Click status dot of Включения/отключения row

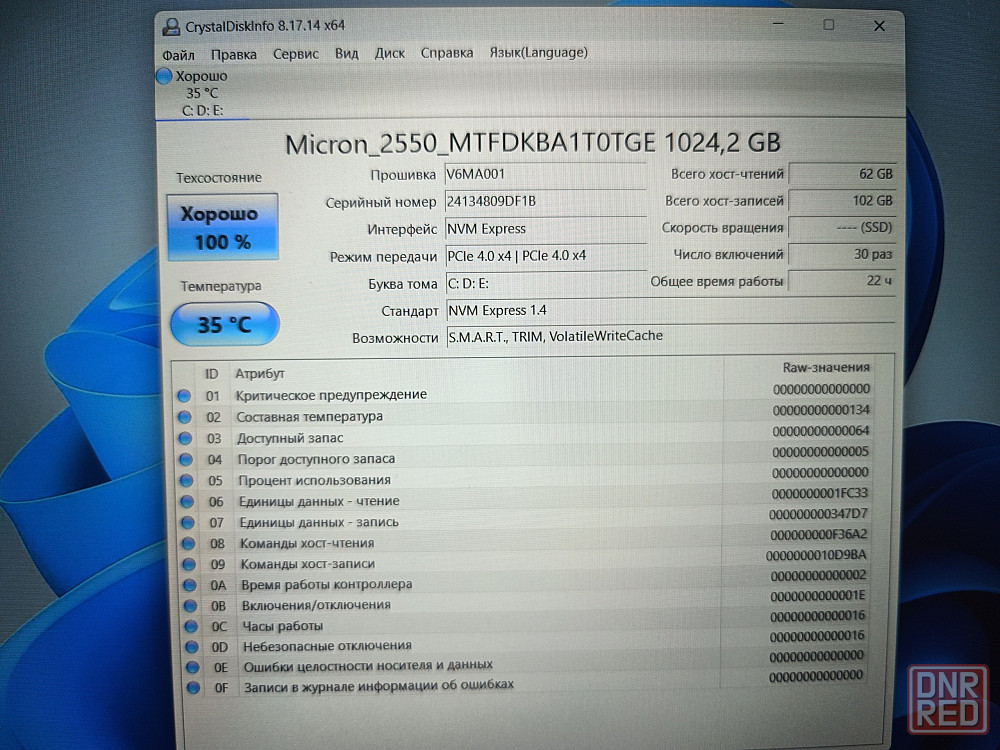191,605
